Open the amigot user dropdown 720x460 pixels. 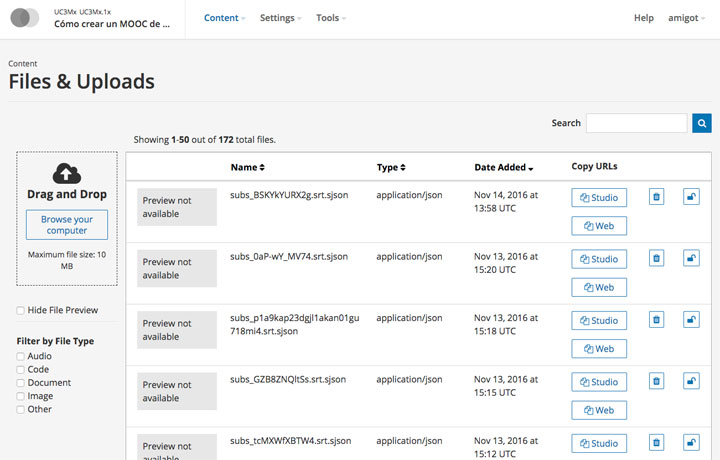tap(689, 18)
